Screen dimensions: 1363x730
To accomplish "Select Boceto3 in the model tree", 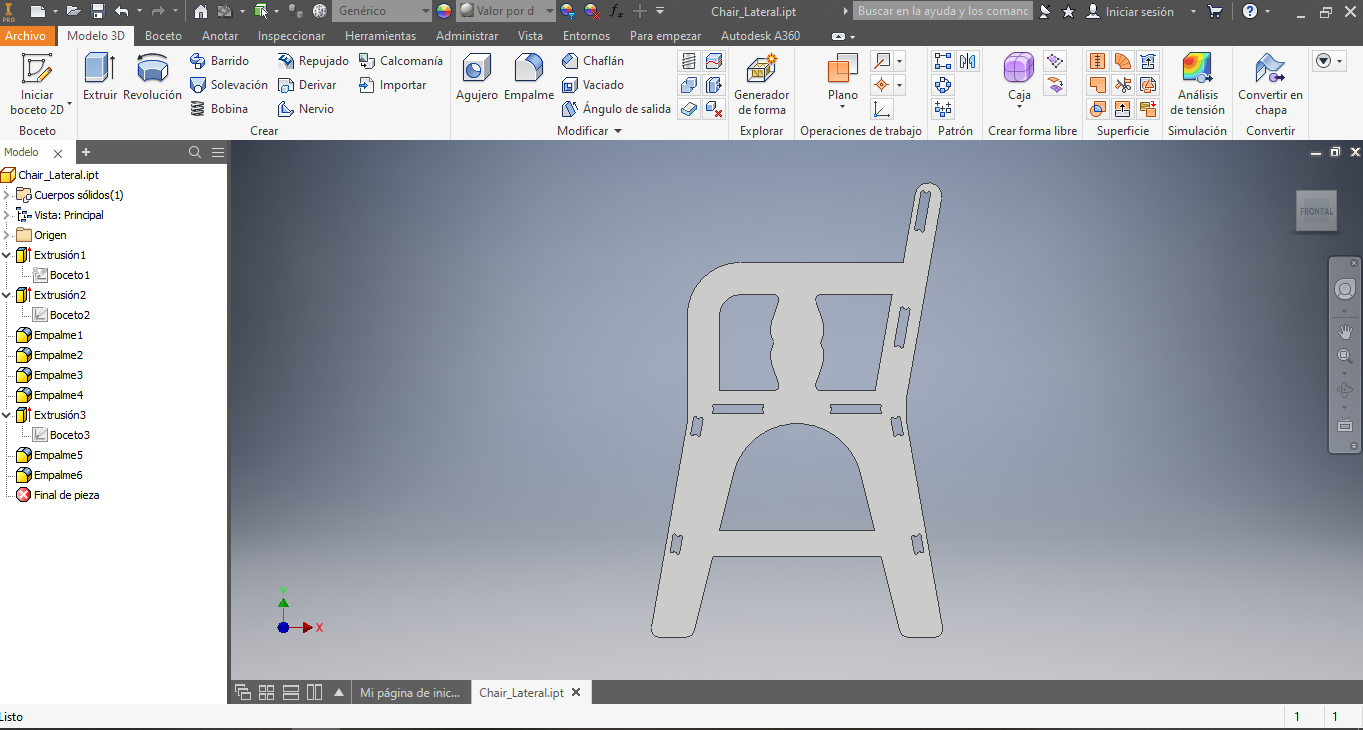I will point(70,435).
